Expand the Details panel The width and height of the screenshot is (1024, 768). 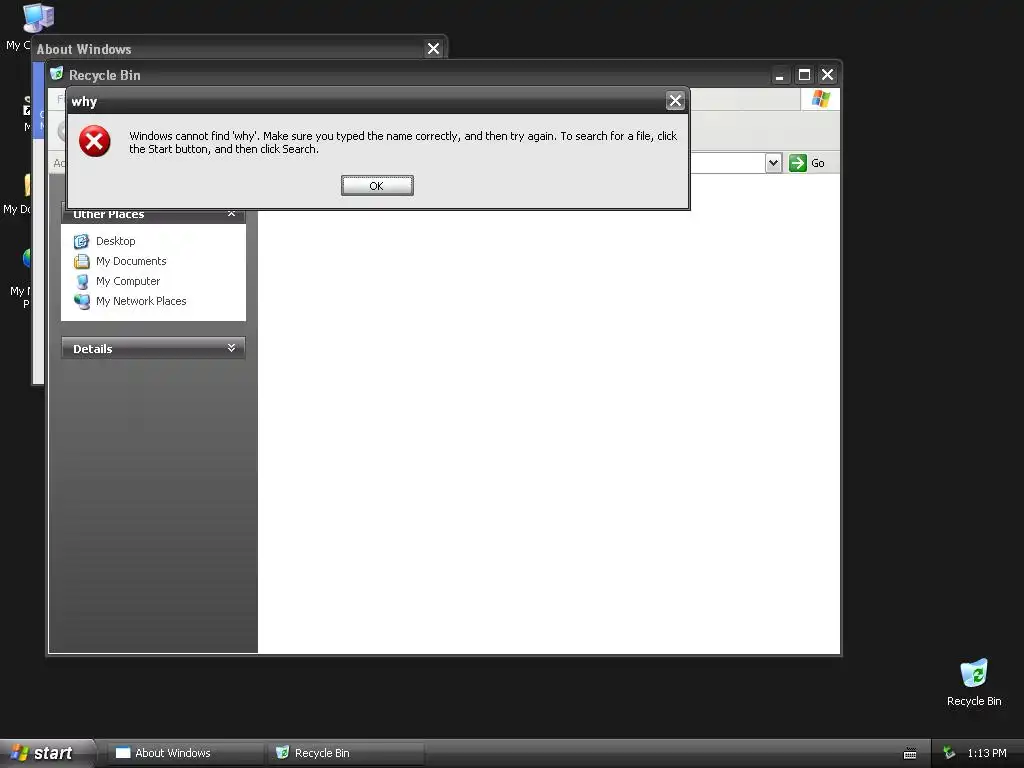pos(231,348)
